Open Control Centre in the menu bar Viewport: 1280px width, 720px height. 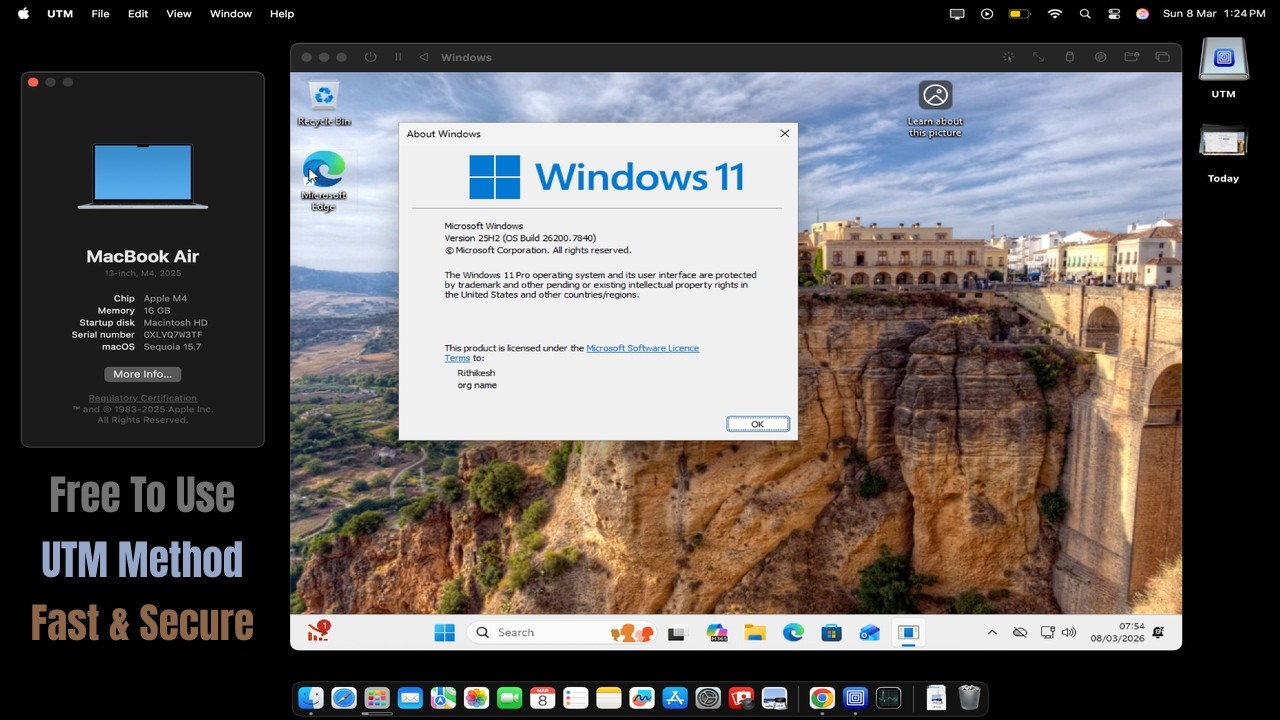tap(1114, 14)
